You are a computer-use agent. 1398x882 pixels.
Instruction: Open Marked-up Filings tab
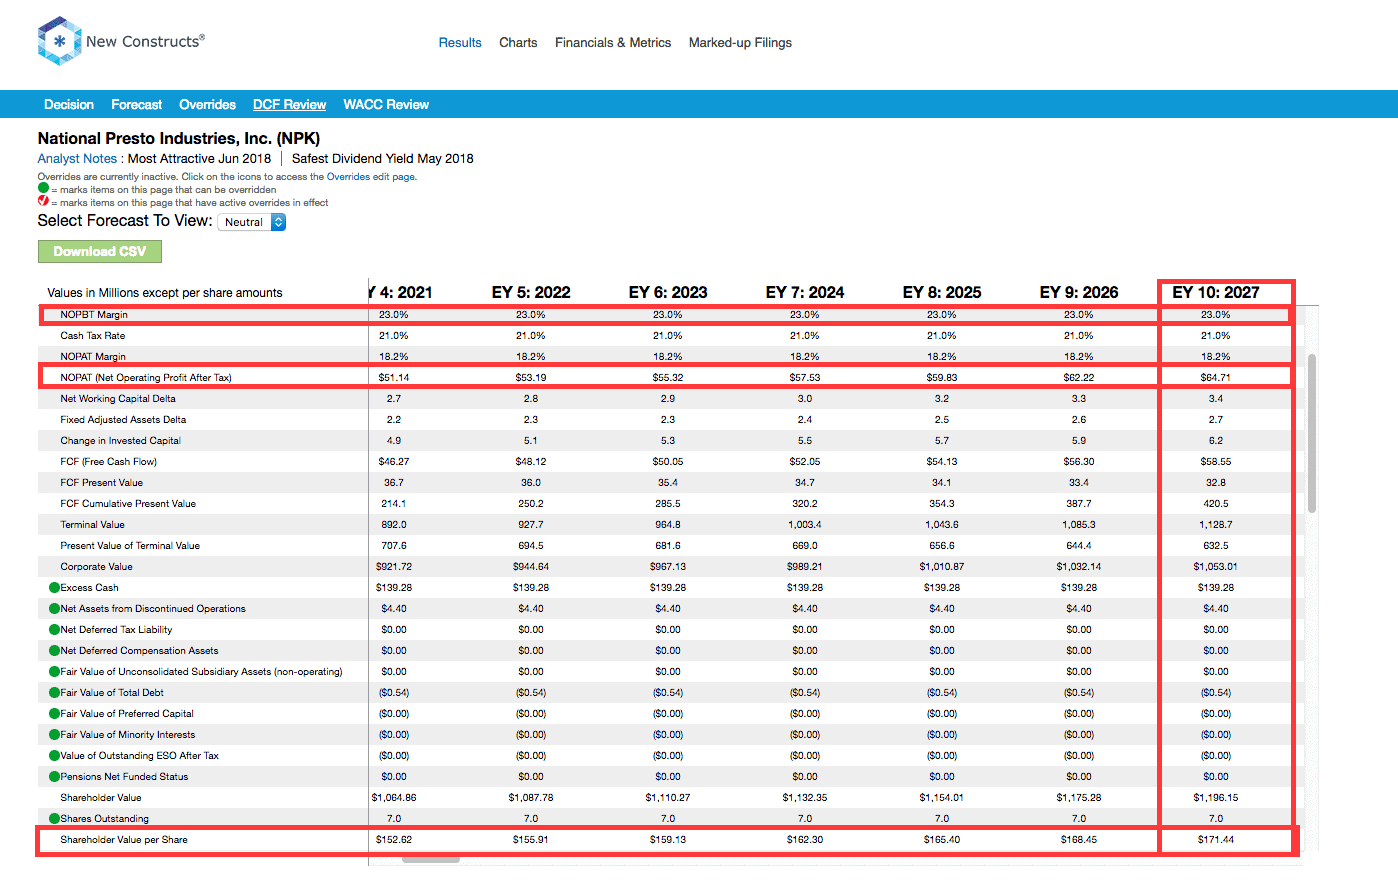click(740, 42)
